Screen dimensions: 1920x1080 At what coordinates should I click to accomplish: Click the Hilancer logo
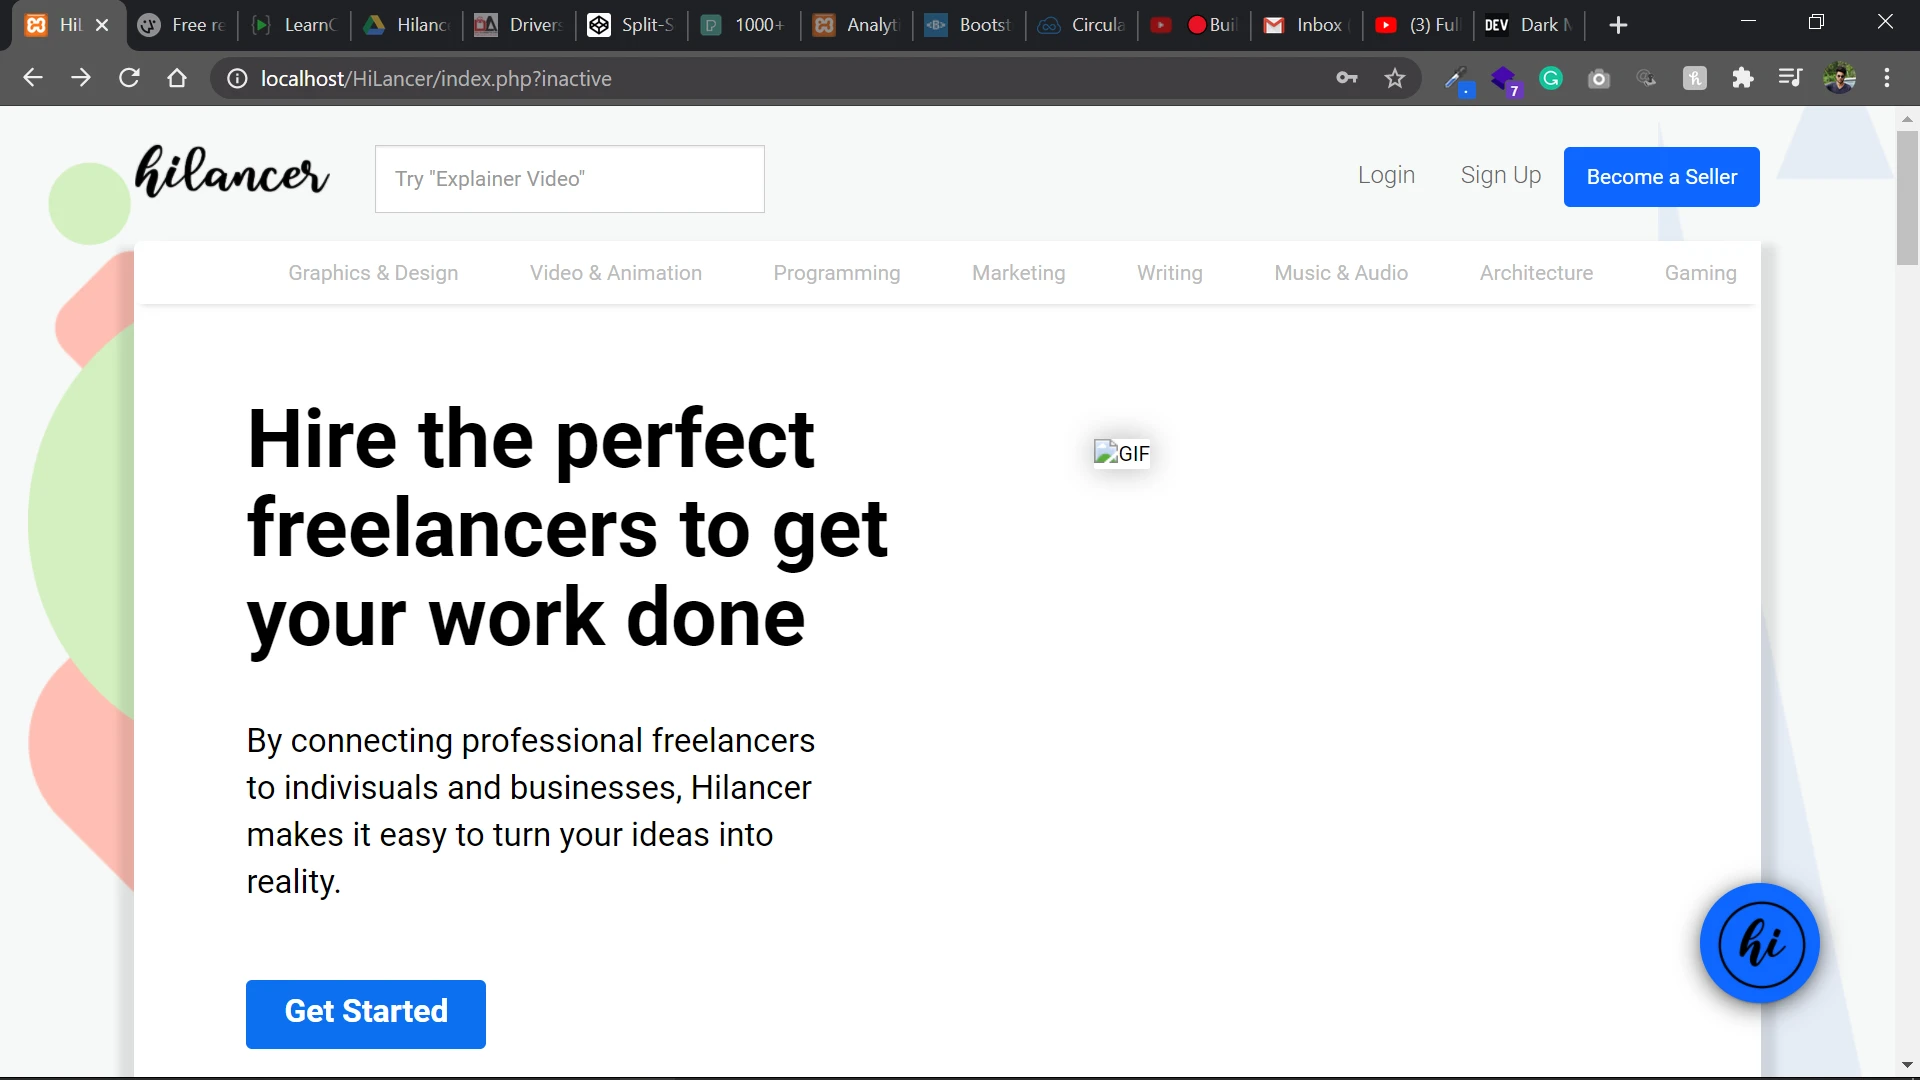[232, 172]
